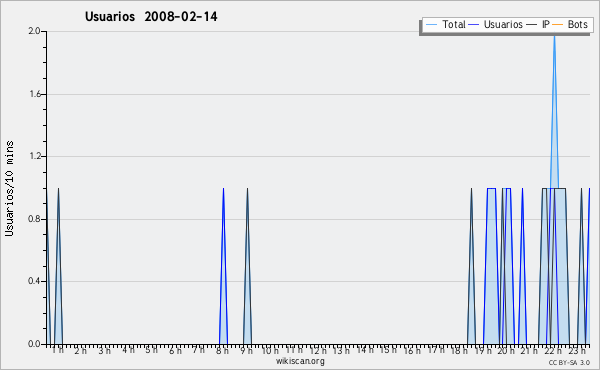The image size is (600, 370).
Task: Click the '20 h' x-axis label
Action: (x=506, y=350)
